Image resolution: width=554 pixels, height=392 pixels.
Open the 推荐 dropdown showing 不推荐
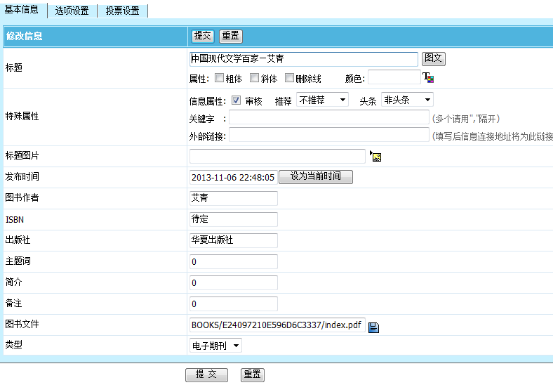coord(322,100)
